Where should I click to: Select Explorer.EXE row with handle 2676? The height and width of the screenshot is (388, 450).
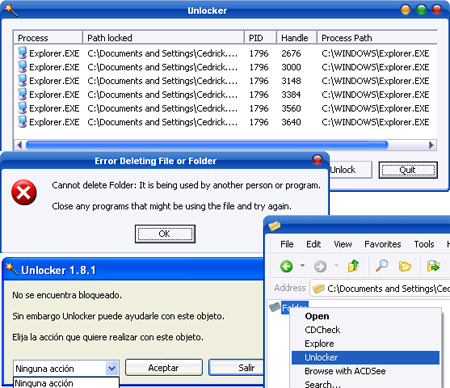[225, 53]
